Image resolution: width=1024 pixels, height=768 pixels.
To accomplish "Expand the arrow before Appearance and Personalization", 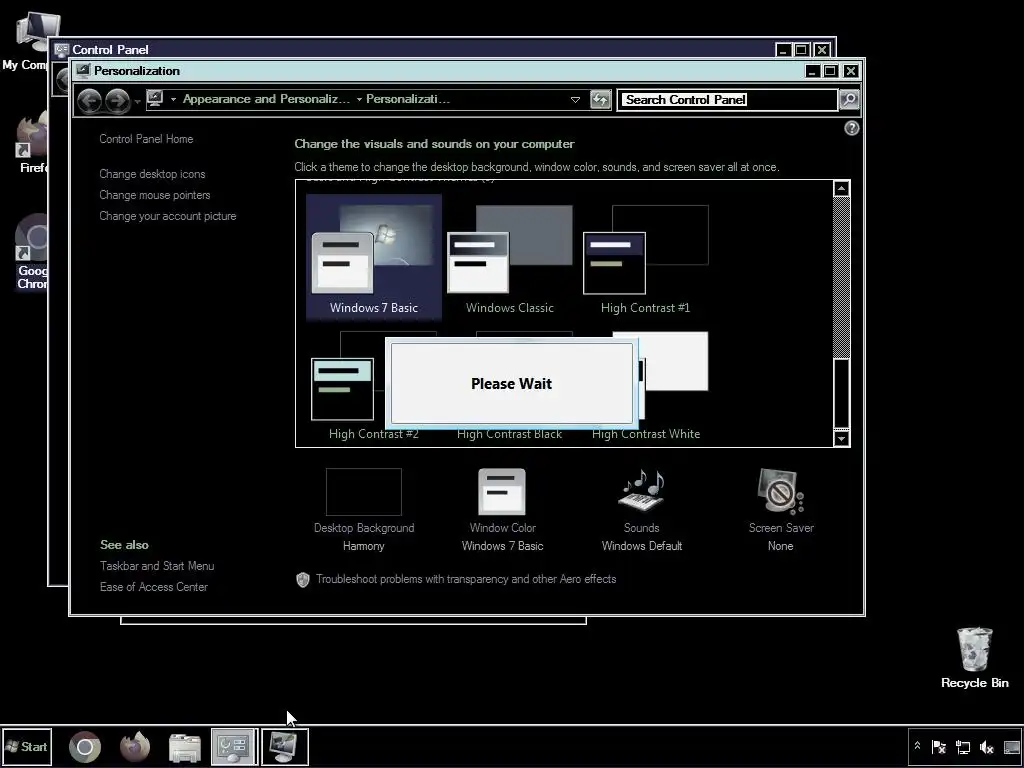I will 173,99.
